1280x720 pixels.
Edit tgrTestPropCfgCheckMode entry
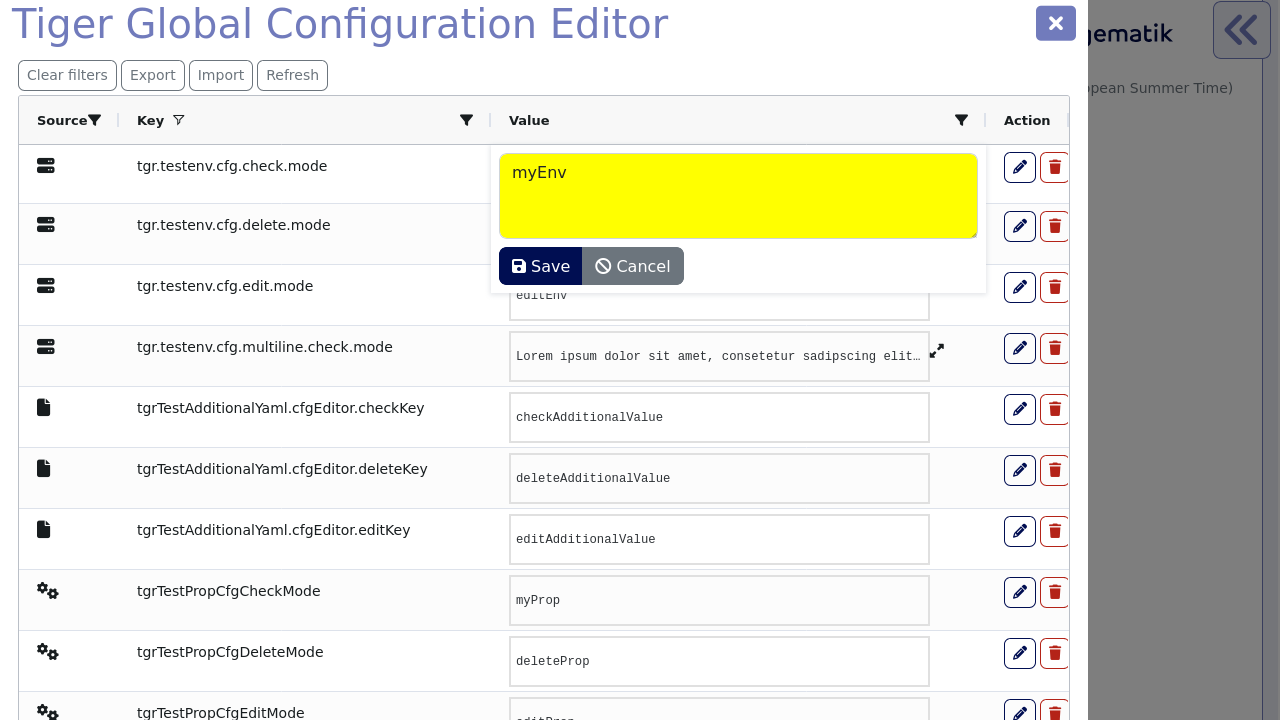1020,592
